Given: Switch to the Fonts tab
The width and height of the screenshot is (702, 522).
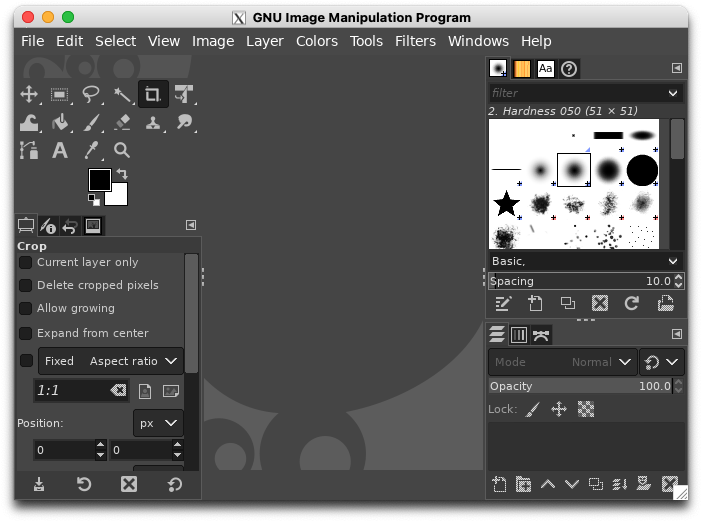Looking at the screenshot, I should (x=545, y=69).
